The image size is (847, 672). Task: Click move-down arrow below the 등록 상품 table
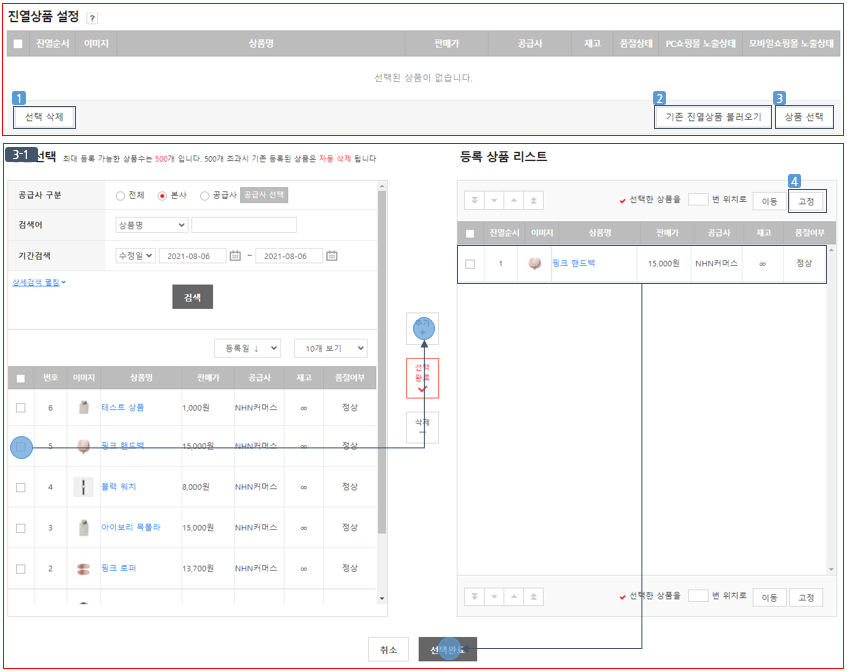pos(494,597)
